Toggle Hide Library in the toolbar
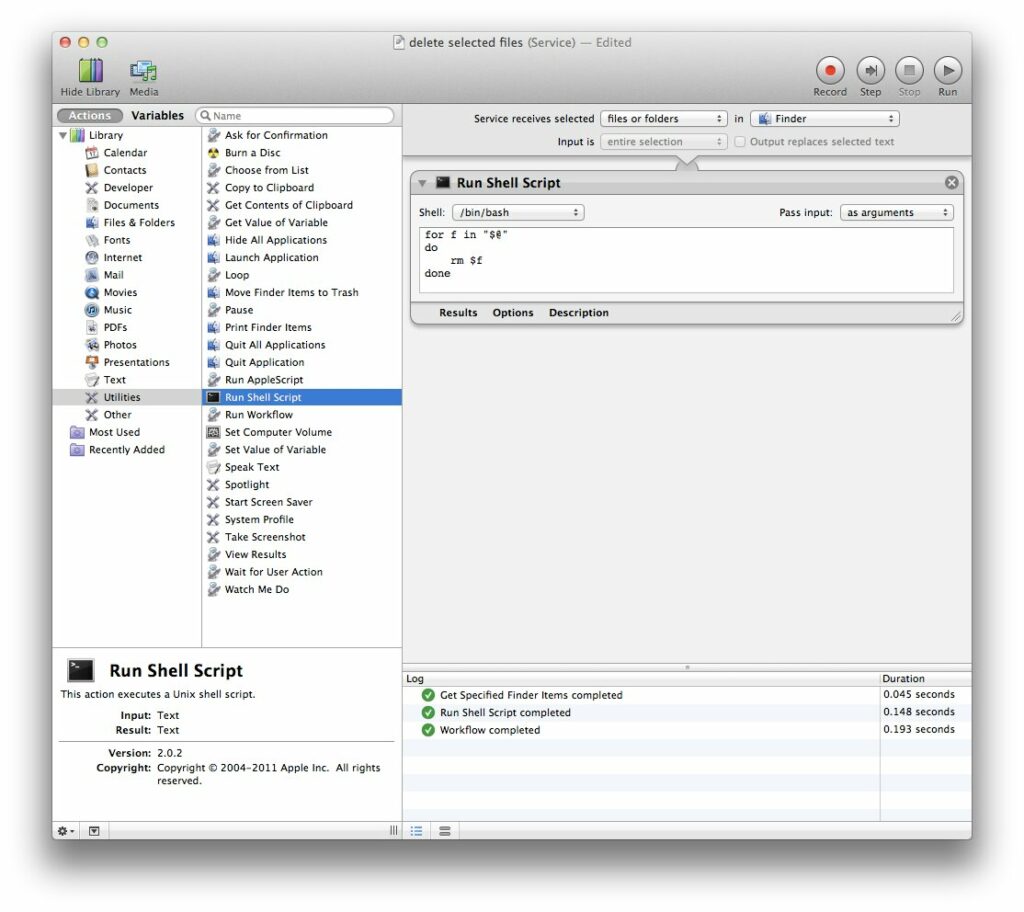The width and height of the screenshot is (1024, 912). pyautogui.click(x=91, y=75)
